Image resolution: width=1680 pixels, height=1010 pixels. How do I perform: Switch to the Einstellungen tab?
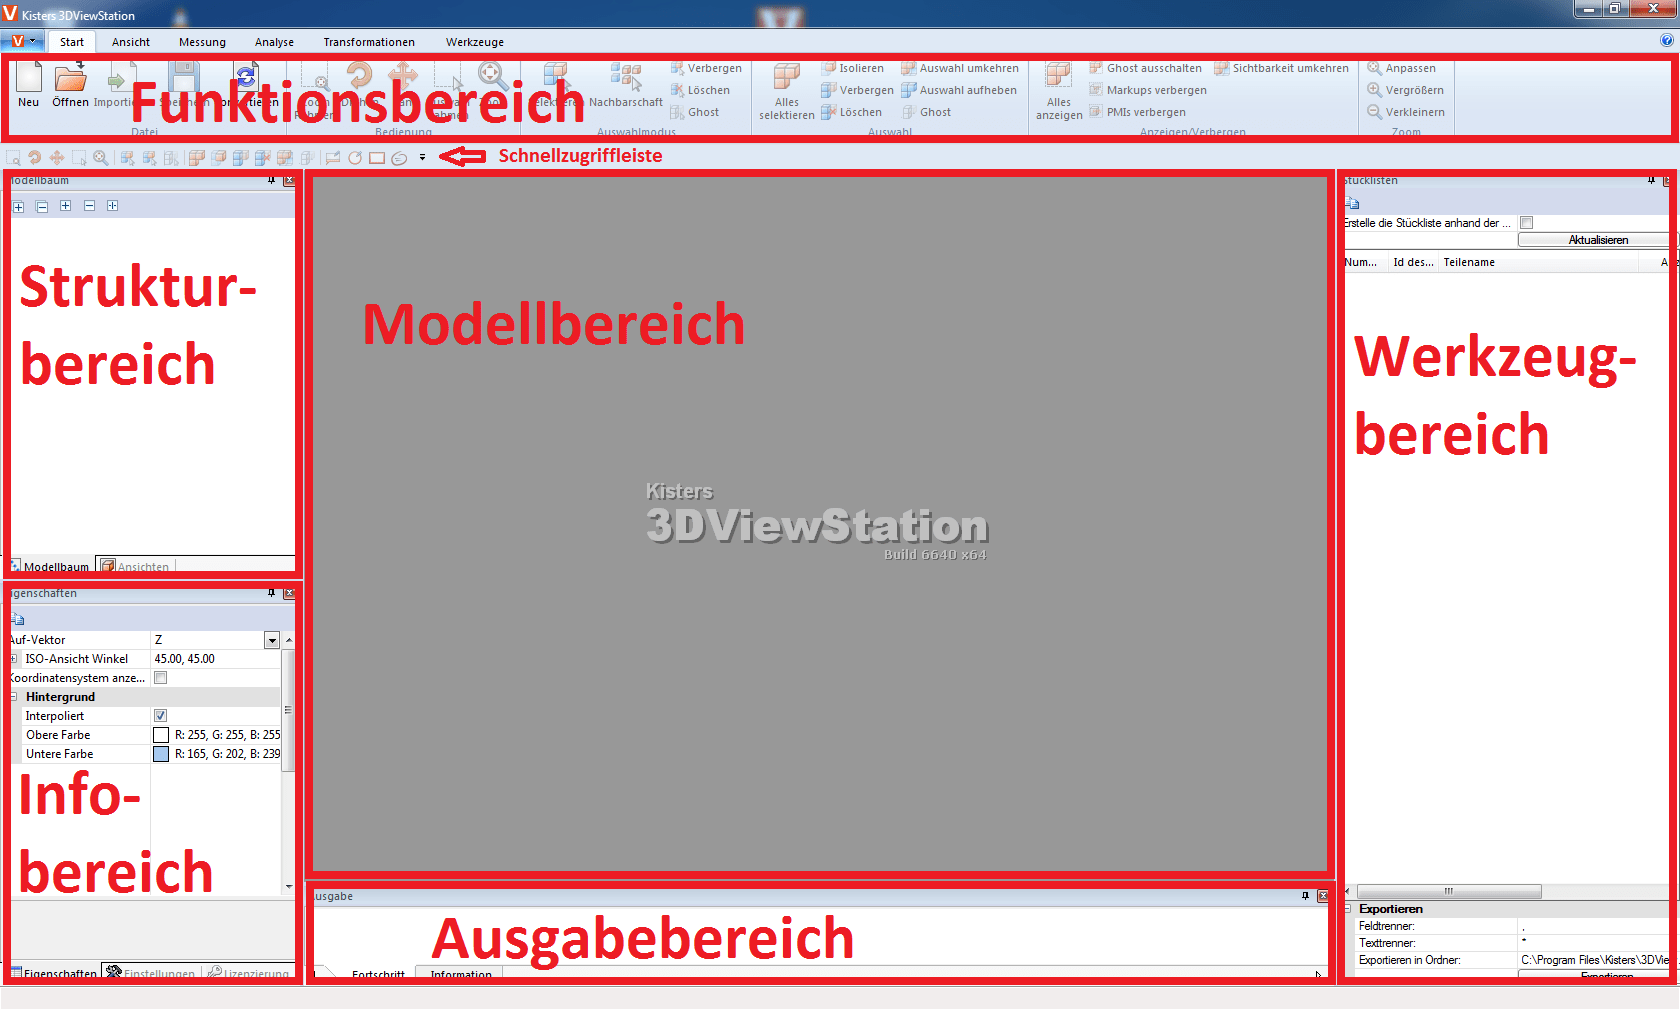[x=151, y=973]
